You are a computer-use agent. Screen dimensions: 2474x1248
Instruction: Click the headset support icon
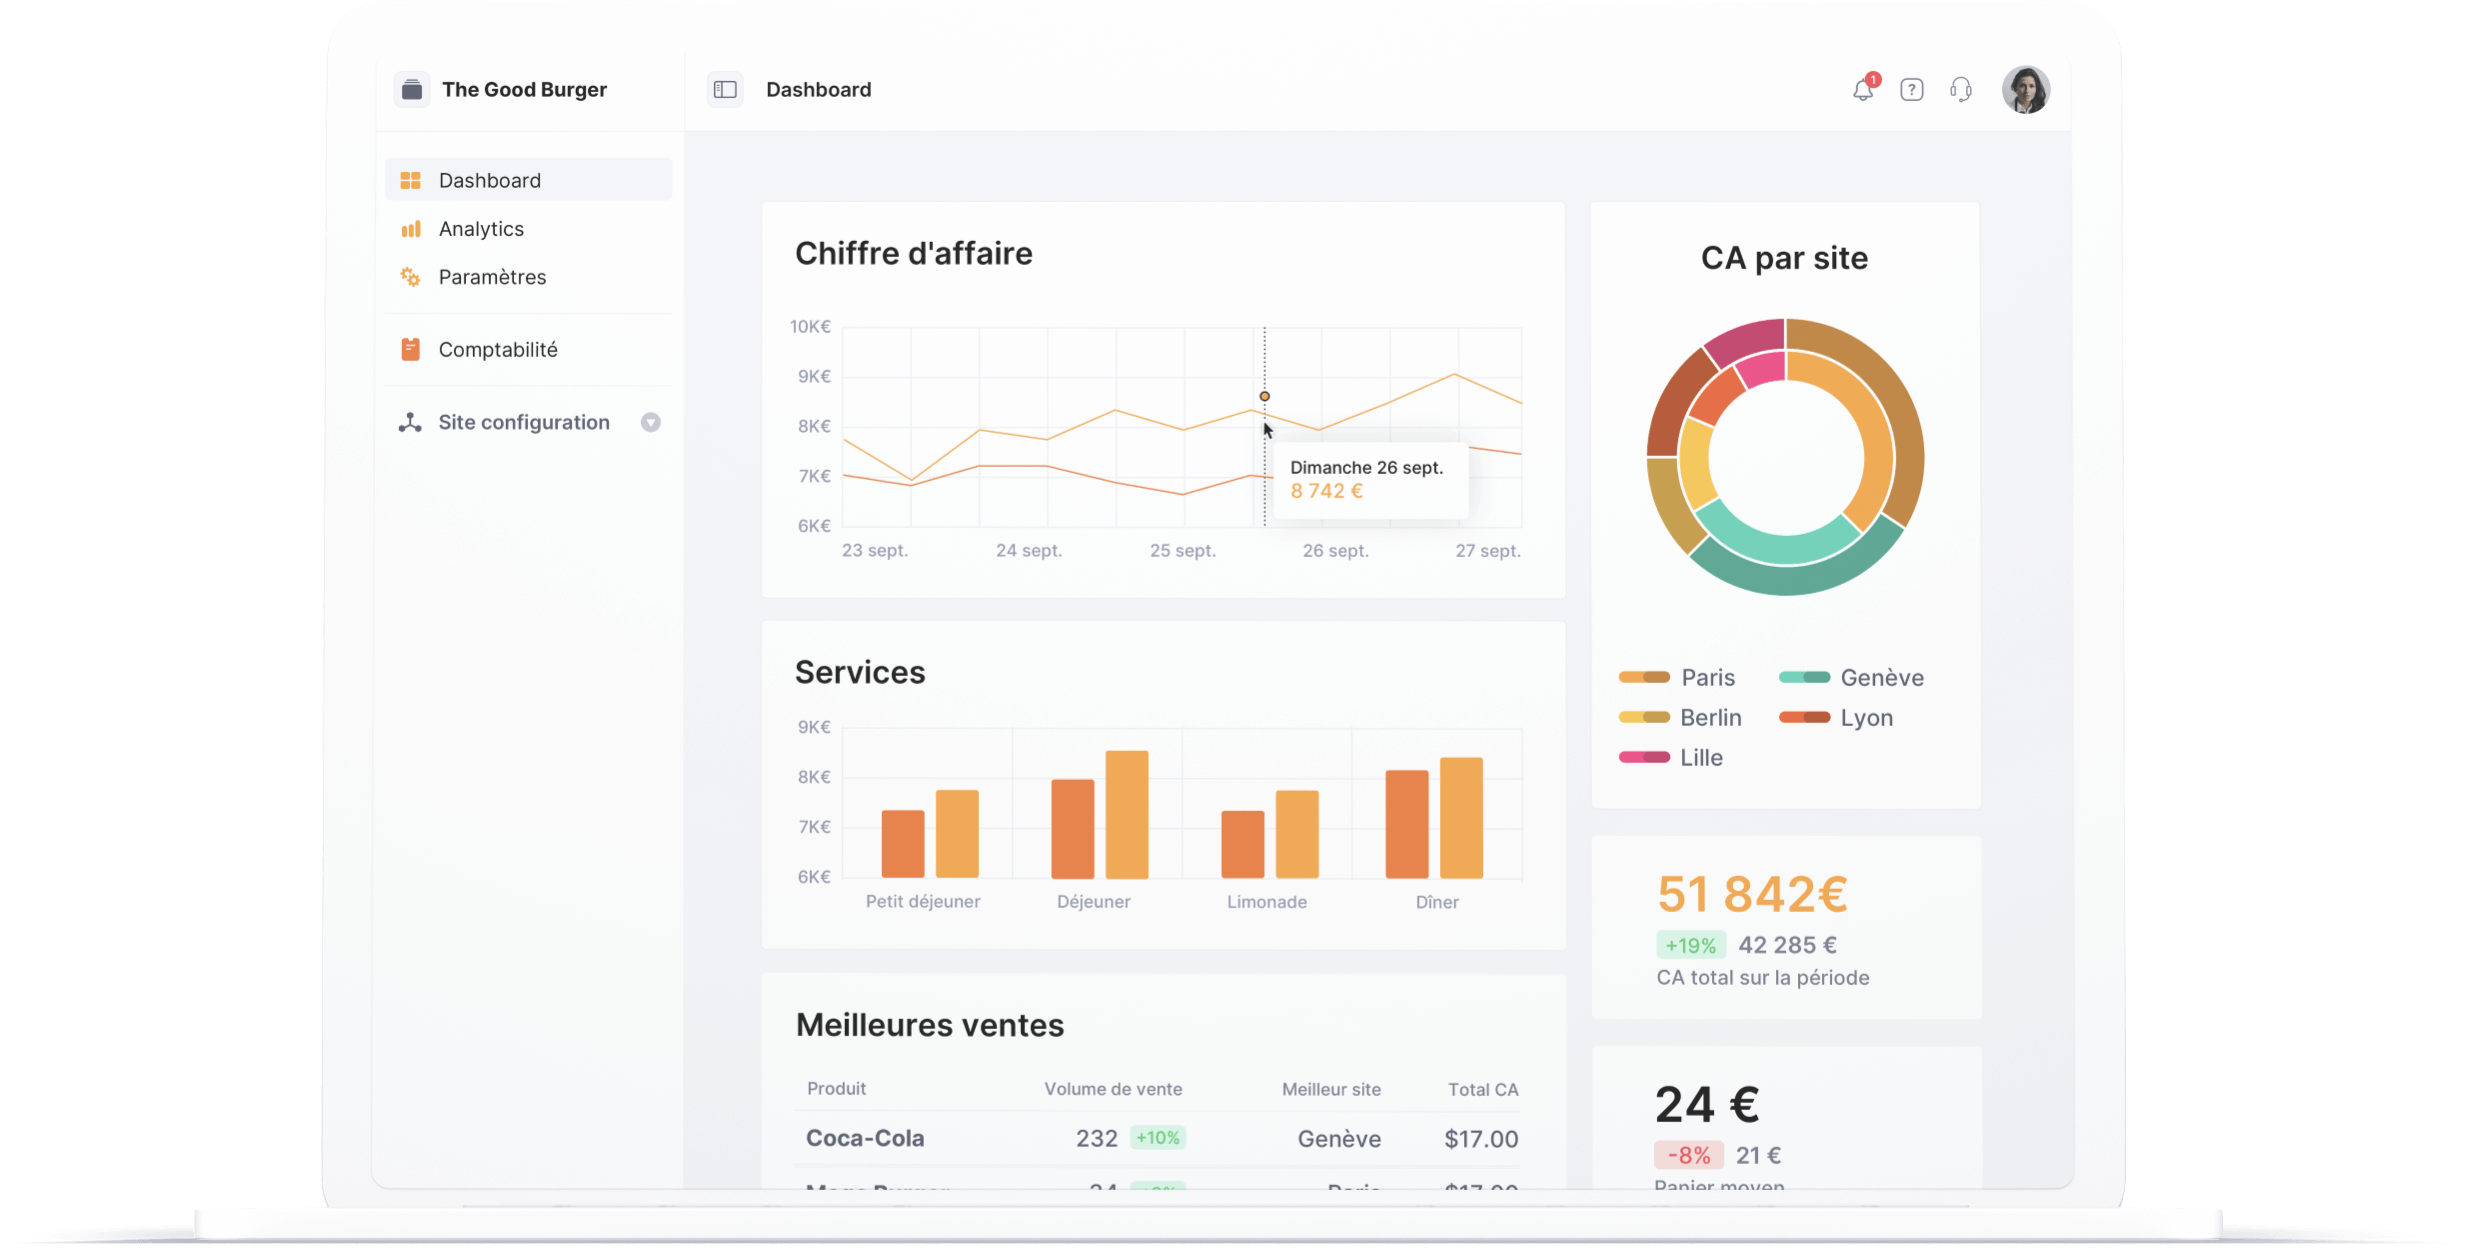[x=1960, y=90]
